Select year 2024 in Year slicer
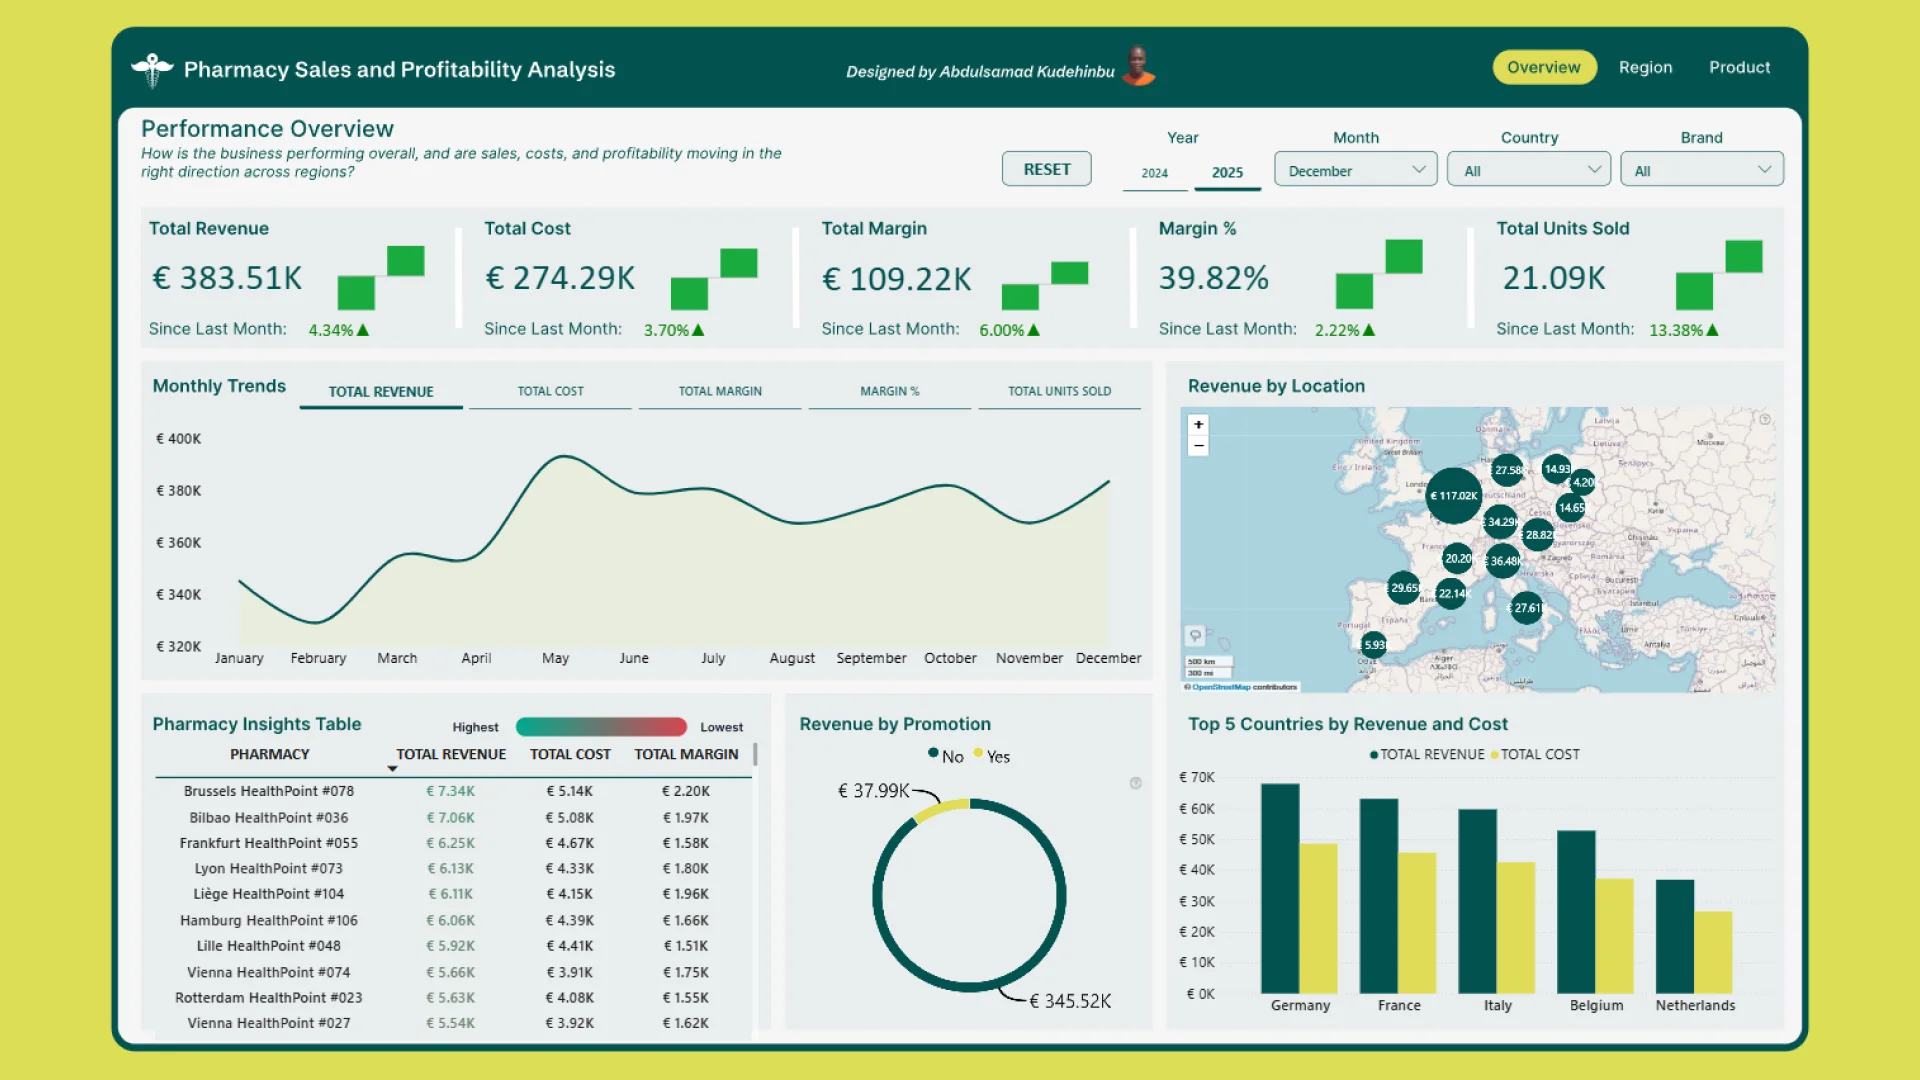Image resolution: width=1920 pixels, height=1080 pixels. [x=1155, y=172]
